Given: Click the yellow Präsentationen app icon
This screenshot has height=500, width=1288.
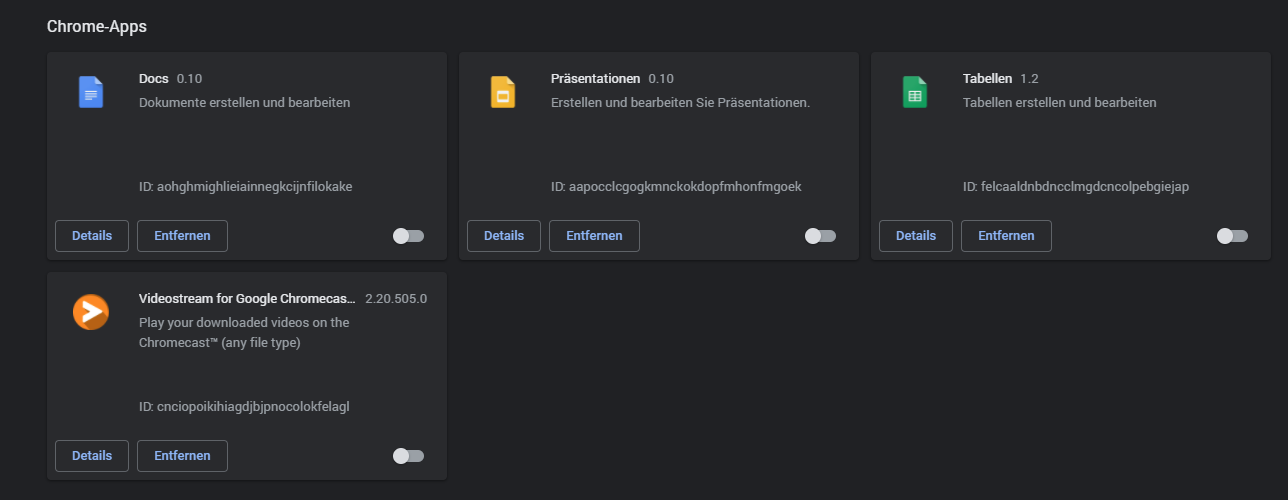Looking at the screenshot, I should click(503, 92).
